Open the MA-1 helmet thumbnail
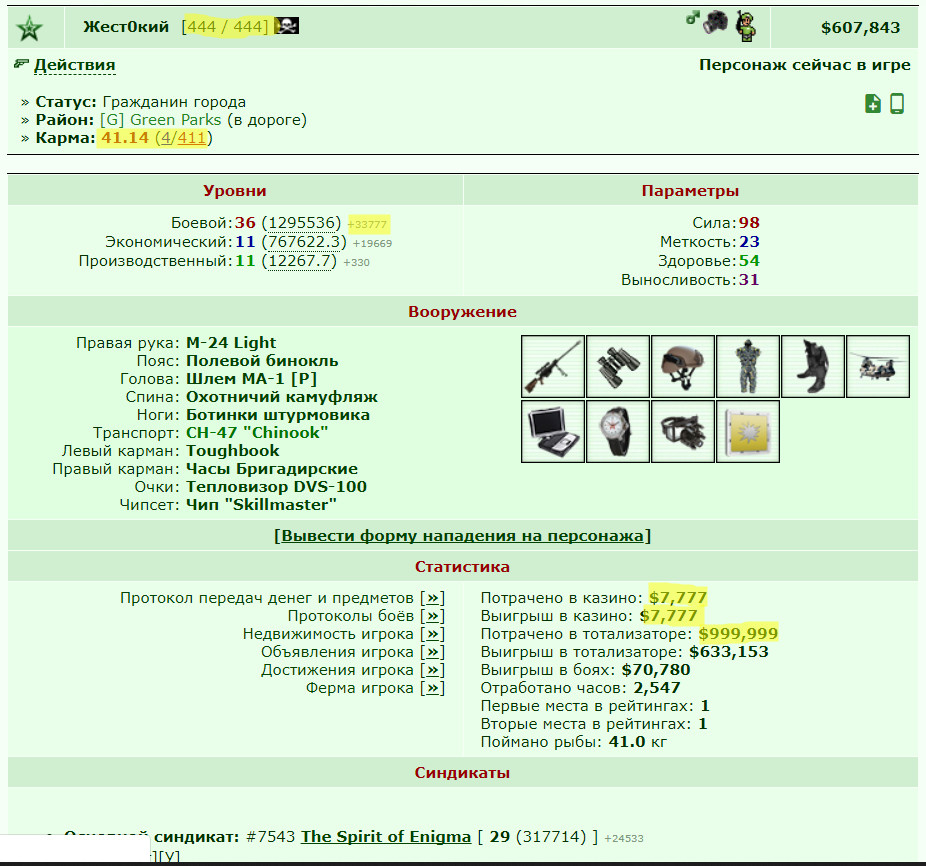This screenshot has height=866, width=926. click(x=683, y=366)
